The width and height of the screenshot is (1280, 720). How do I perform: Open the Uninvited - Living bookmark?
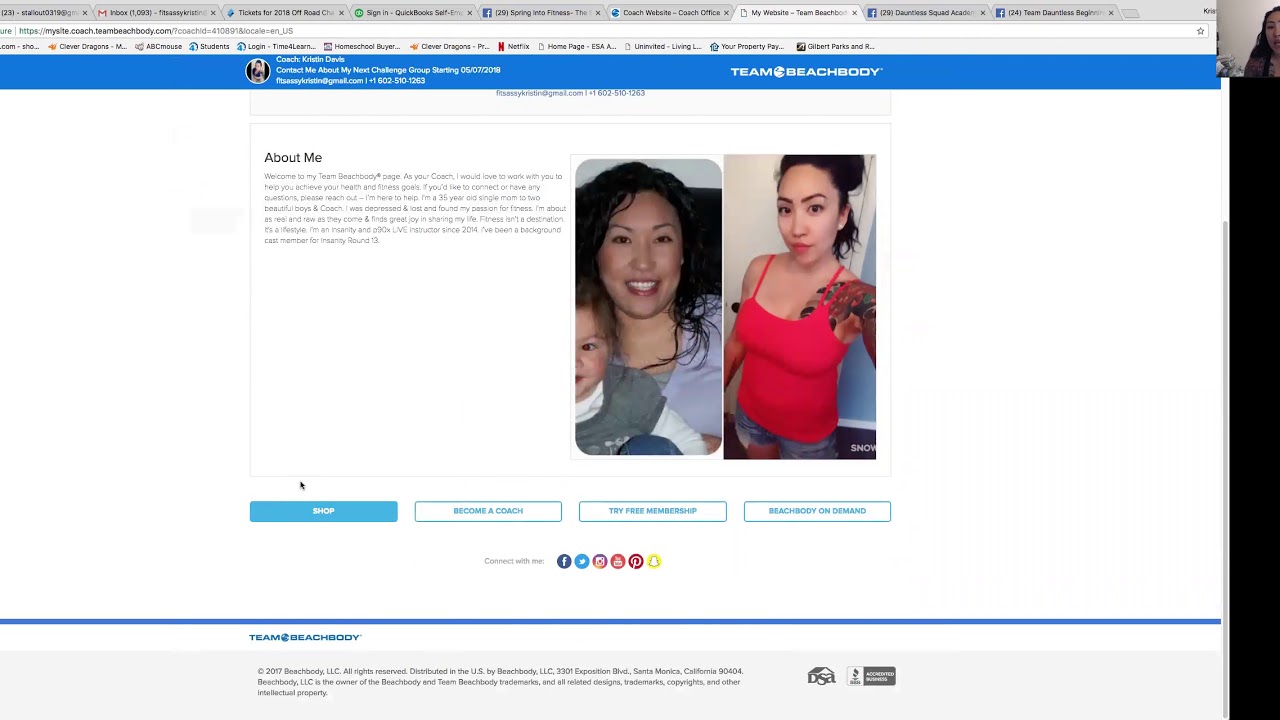(663, 46)
